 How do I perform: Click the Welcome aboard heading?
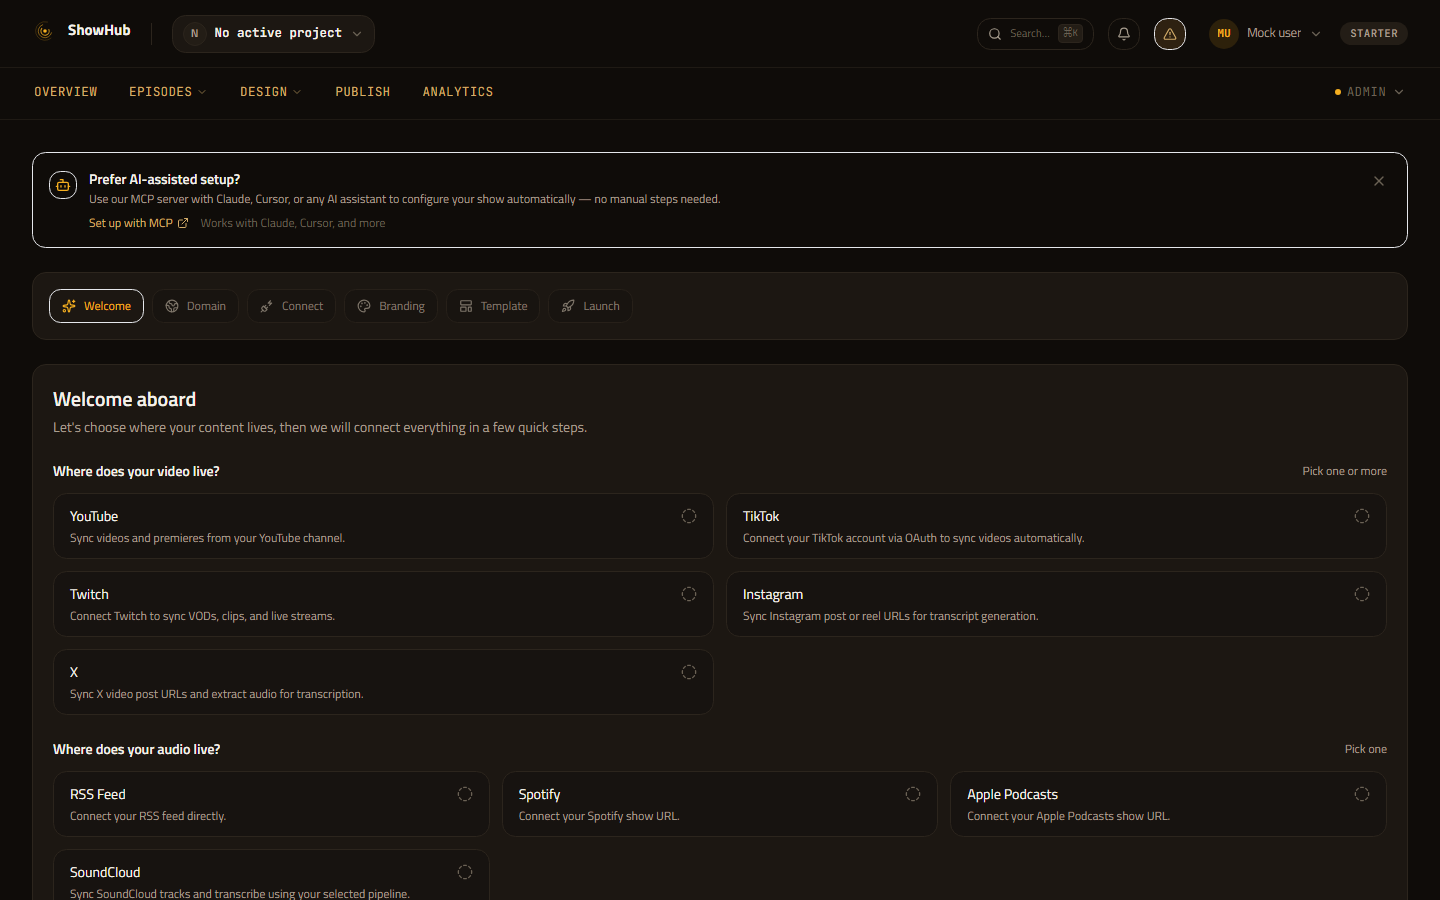(x=125, y=399)
